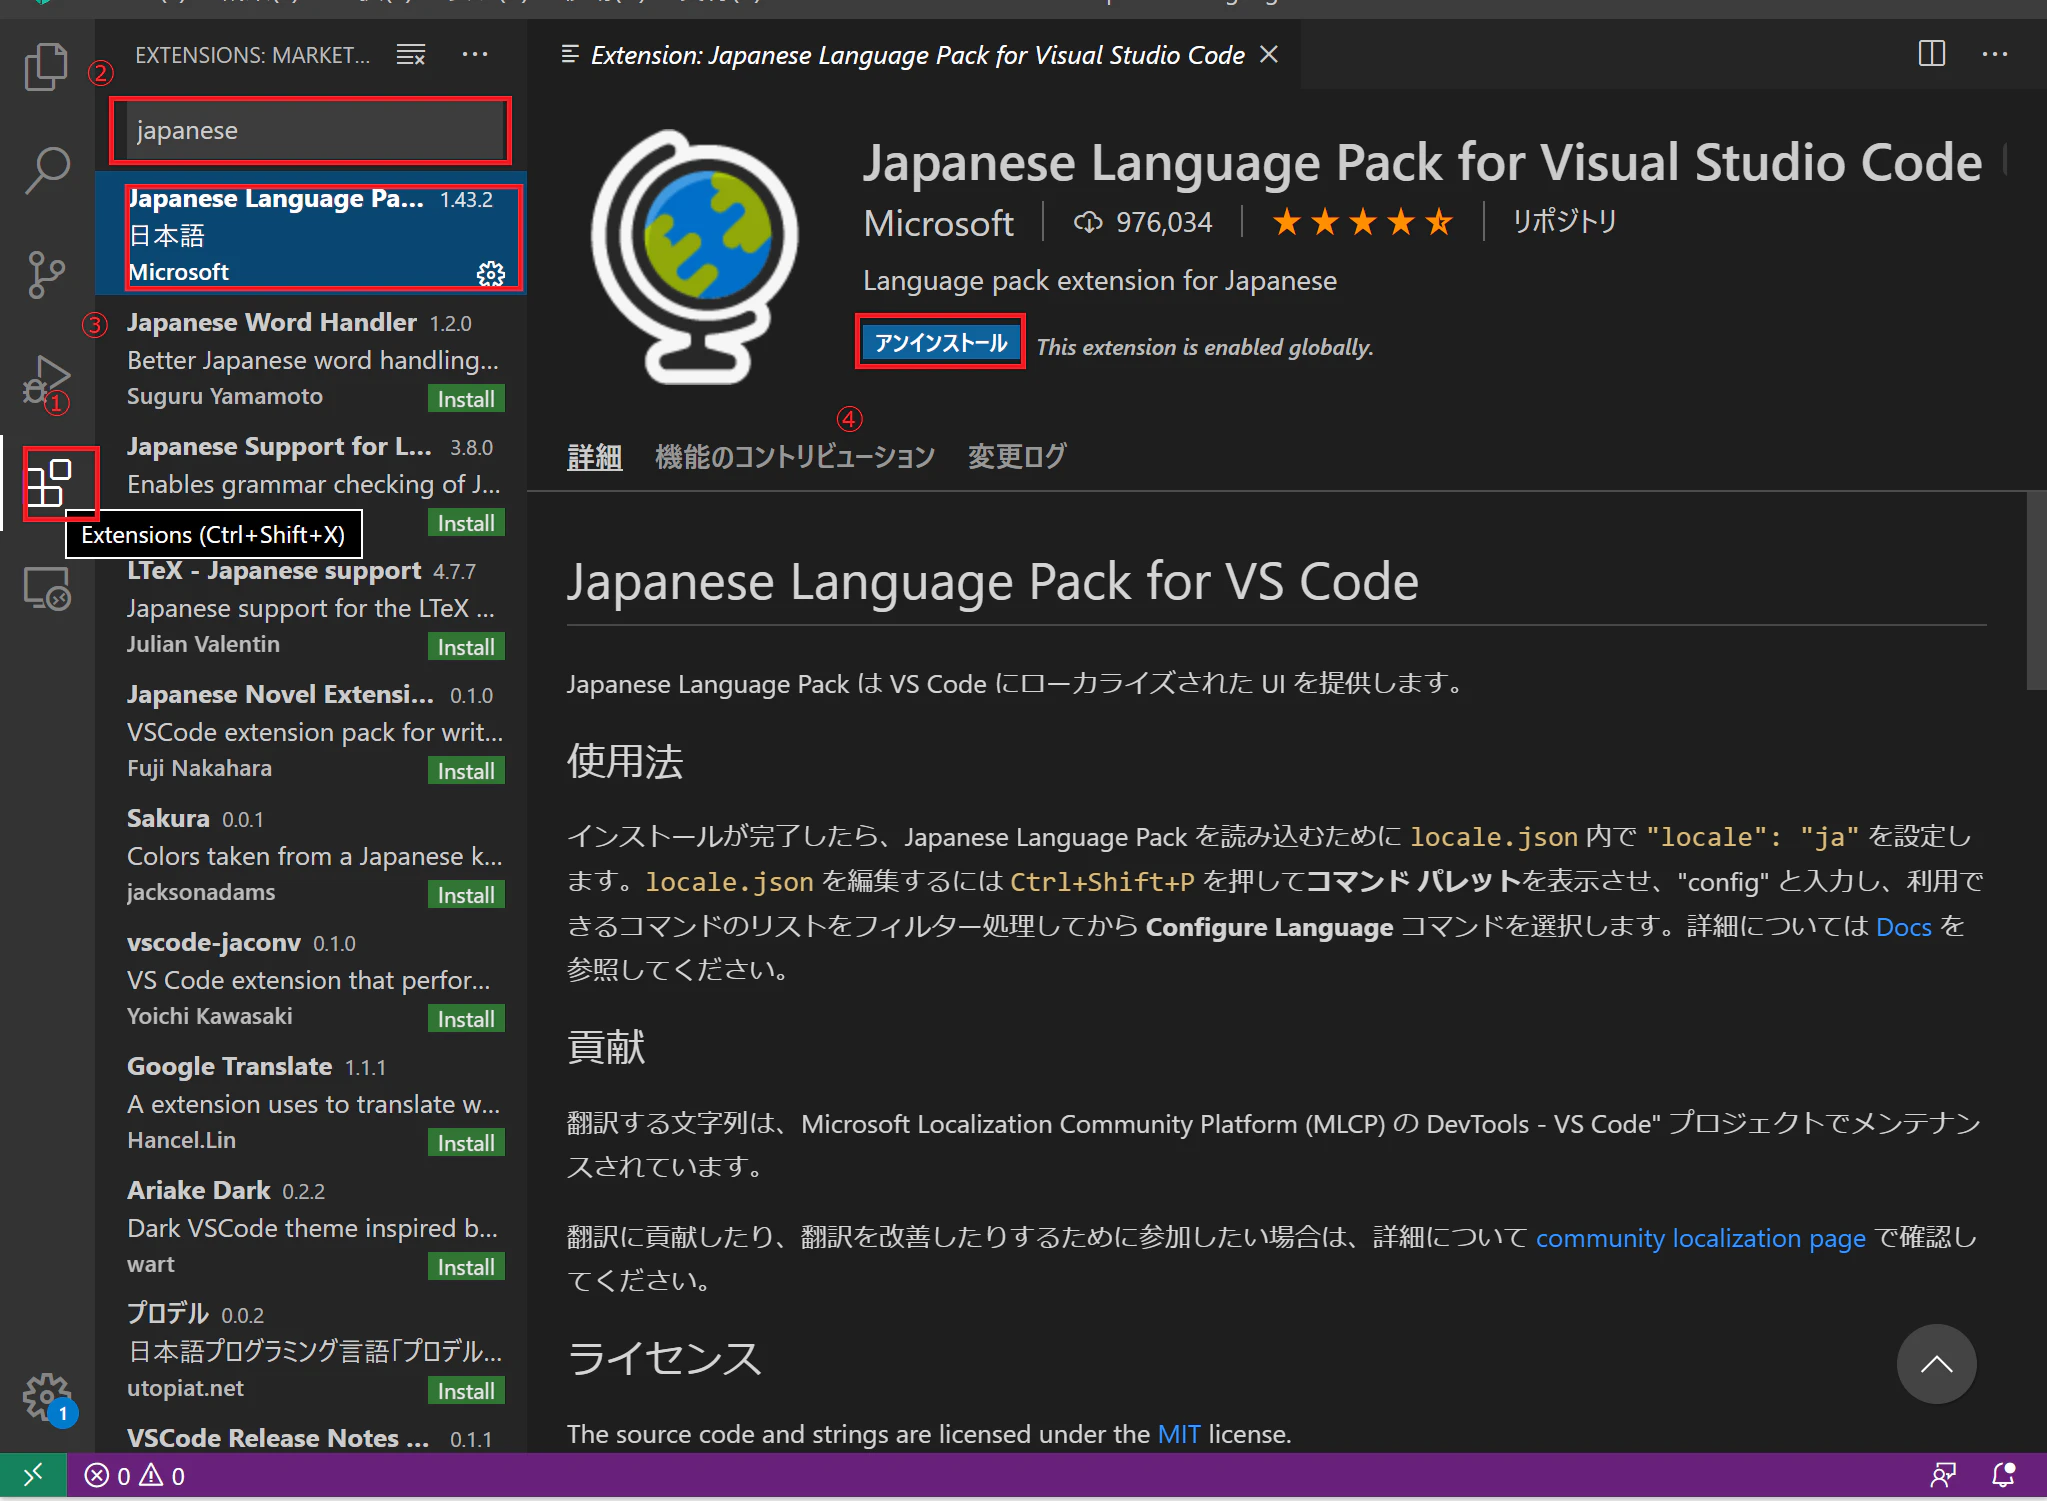Open editor more actions menu

click(x=1995, y=54)
